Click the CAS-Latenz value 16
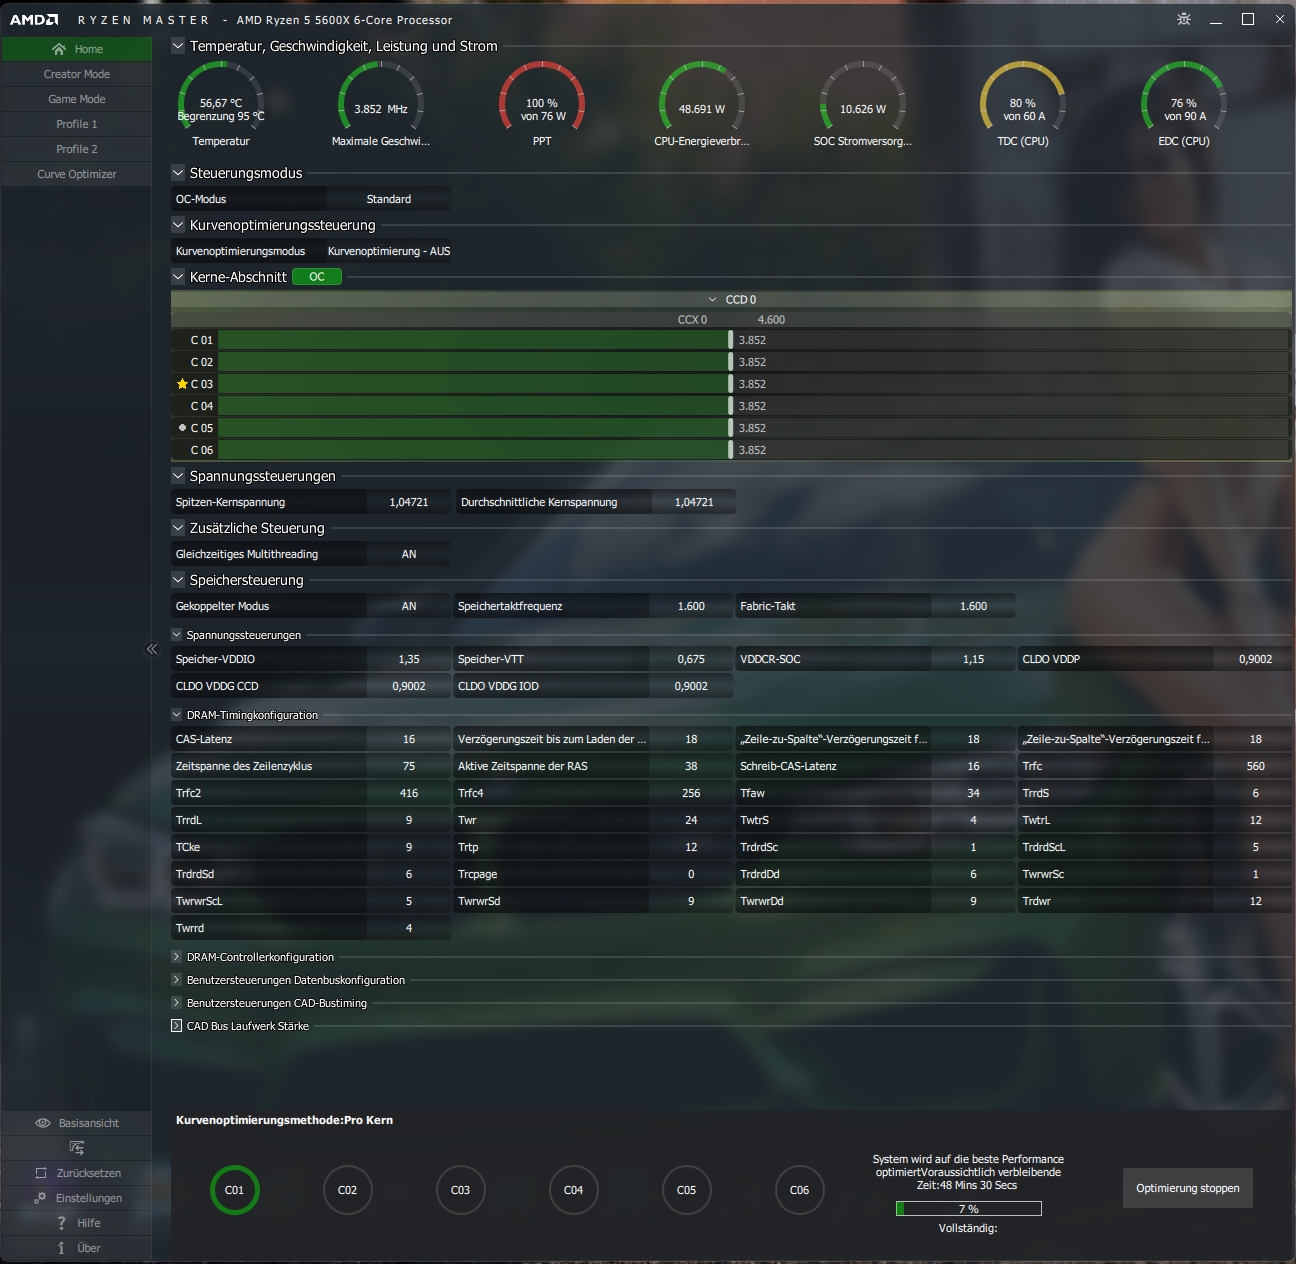 pos(409,739)
